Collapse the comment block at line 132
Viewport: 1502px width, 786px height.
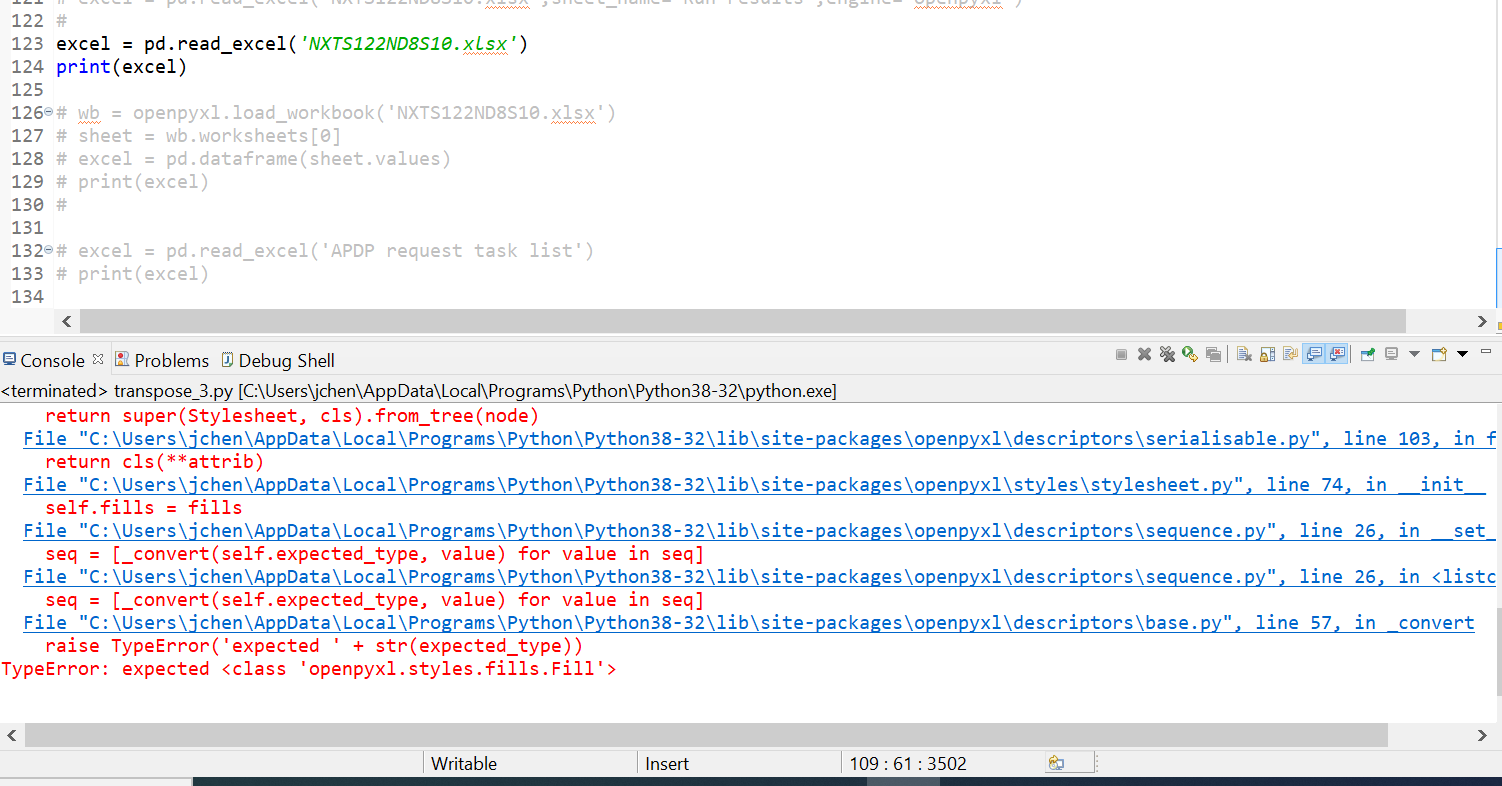point(49,250)
